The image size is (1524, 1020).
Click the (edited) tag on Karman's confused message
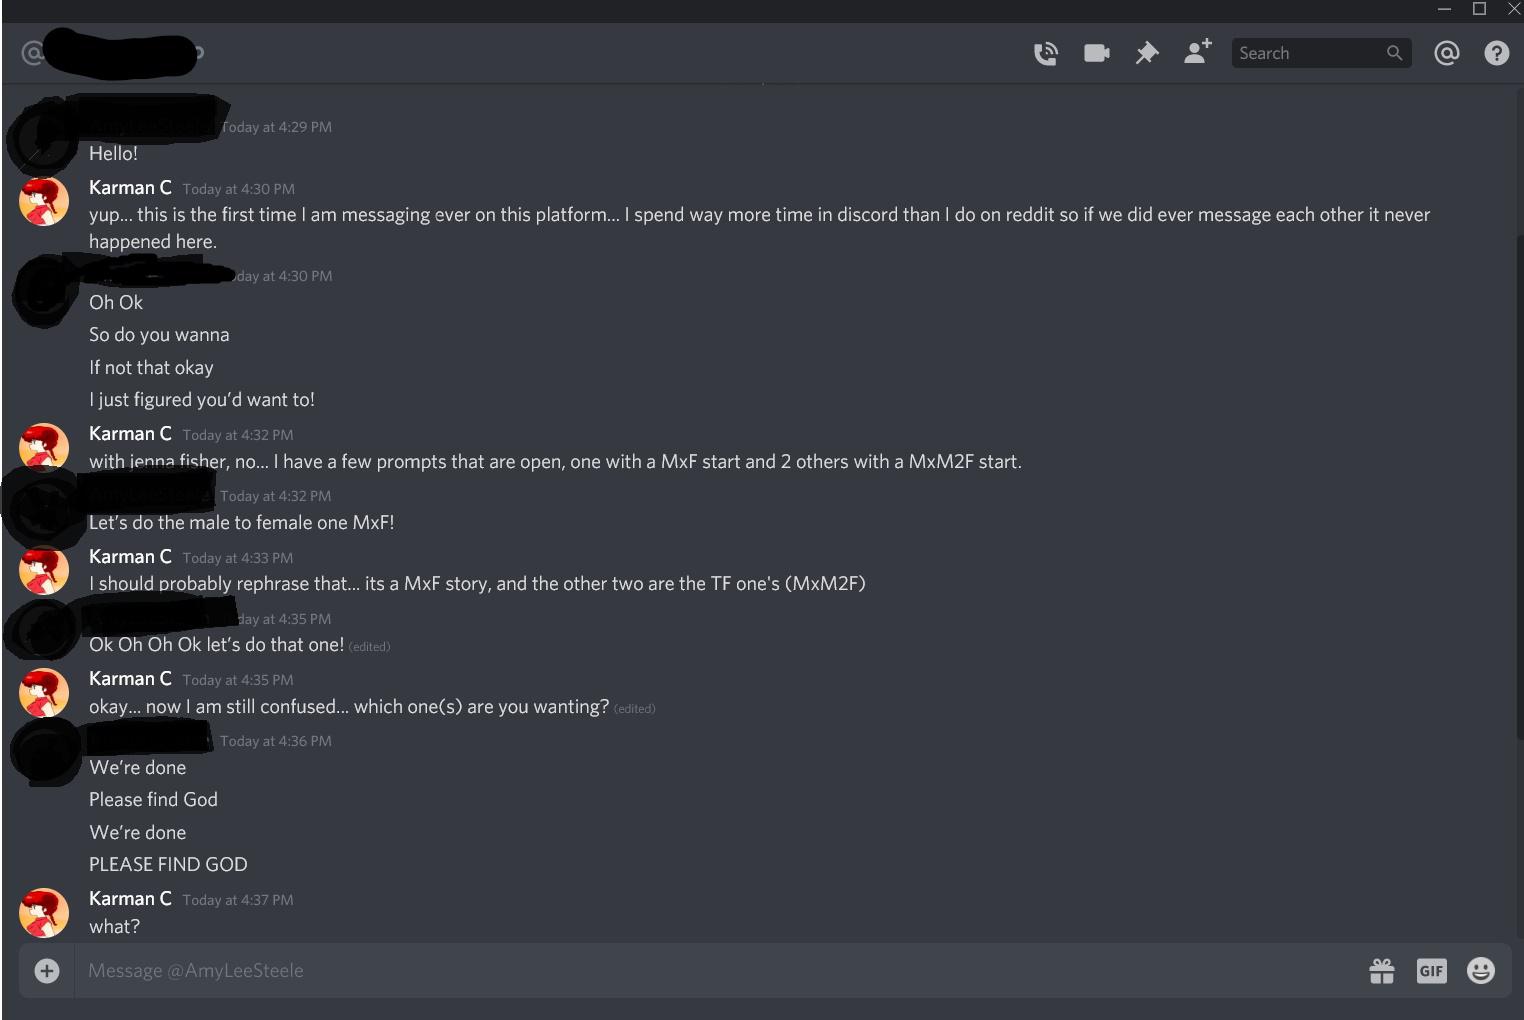point(635,708)
